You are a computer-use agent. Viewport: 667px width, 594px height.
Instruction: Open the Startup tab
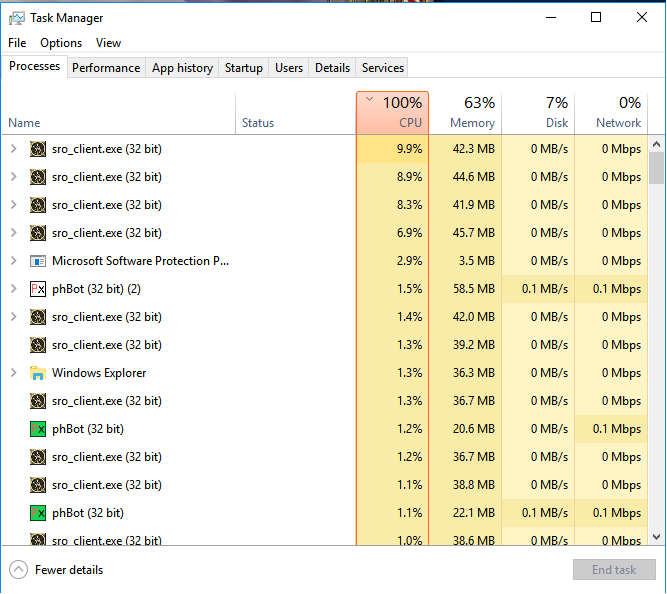click(x=244, y=68)
